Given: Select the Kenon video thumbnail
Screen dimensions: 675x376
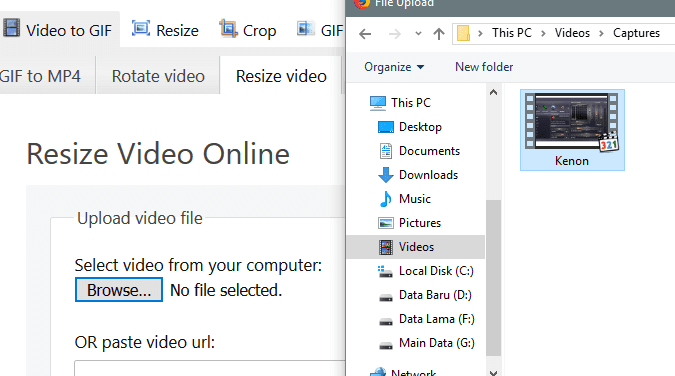Looking at the screenshot, I should (572, 121).
